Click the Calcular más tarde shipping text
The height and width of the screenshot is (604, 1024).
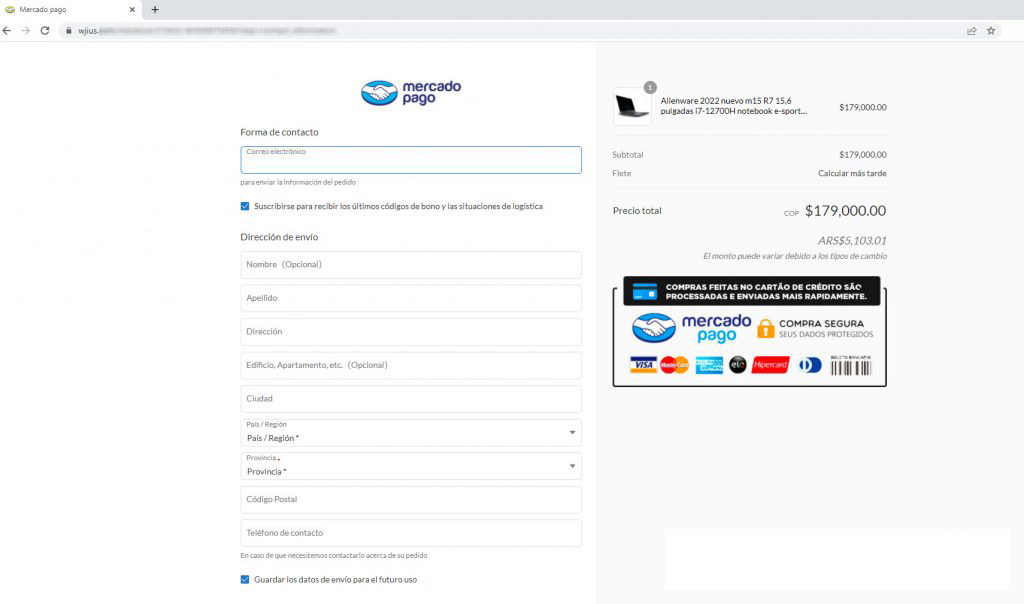(852, 173)
